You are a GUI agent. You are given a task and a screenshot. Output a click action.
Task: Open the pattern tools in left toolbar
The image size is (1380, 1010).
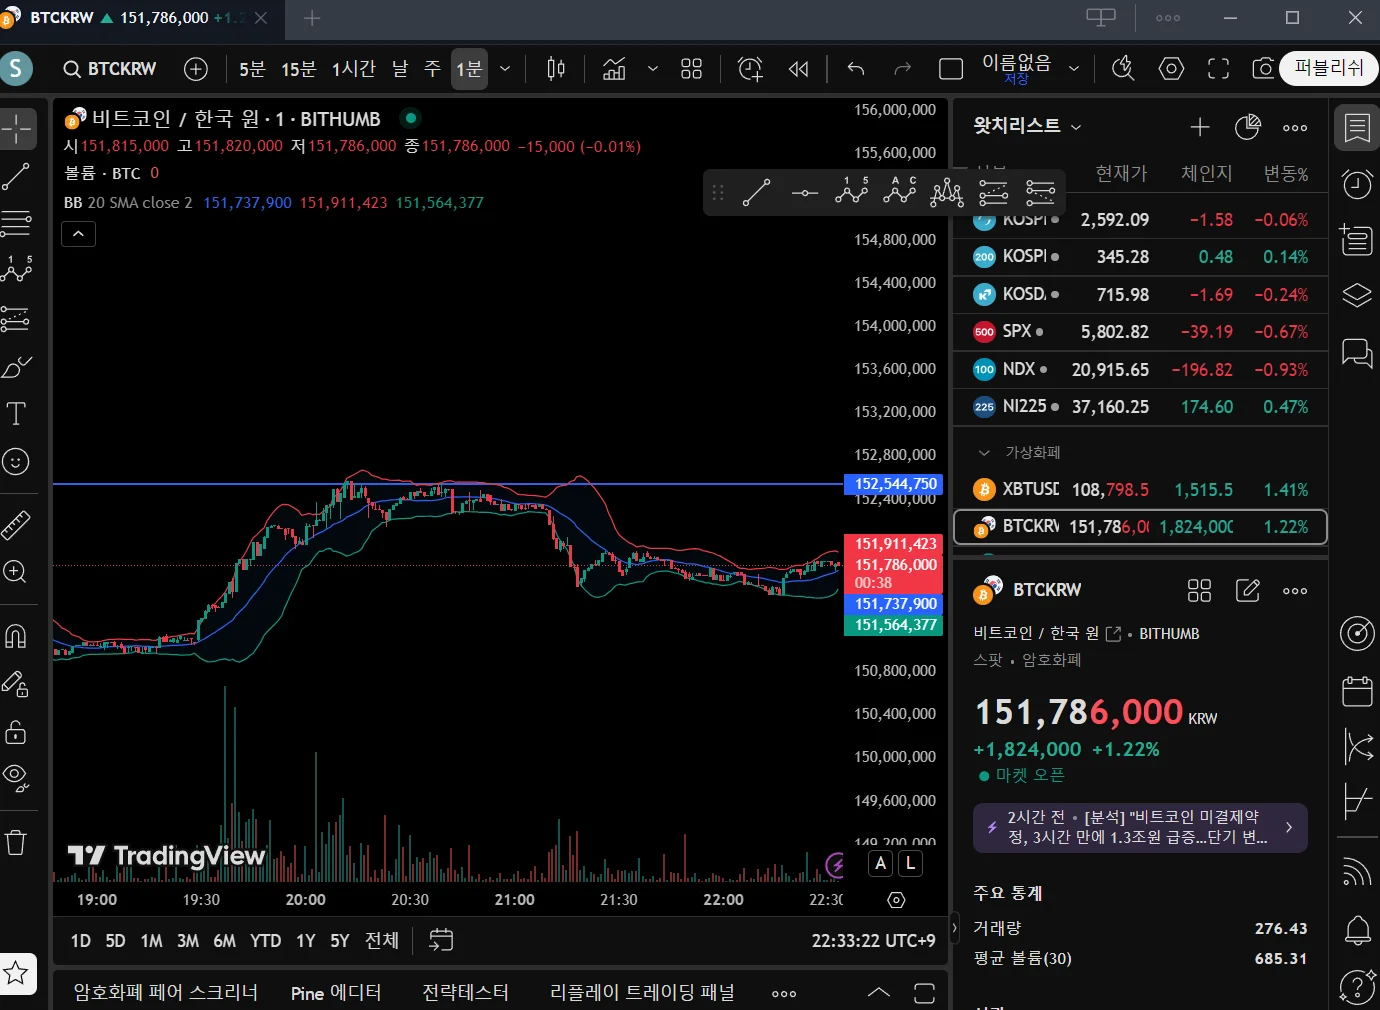[17, 270]
